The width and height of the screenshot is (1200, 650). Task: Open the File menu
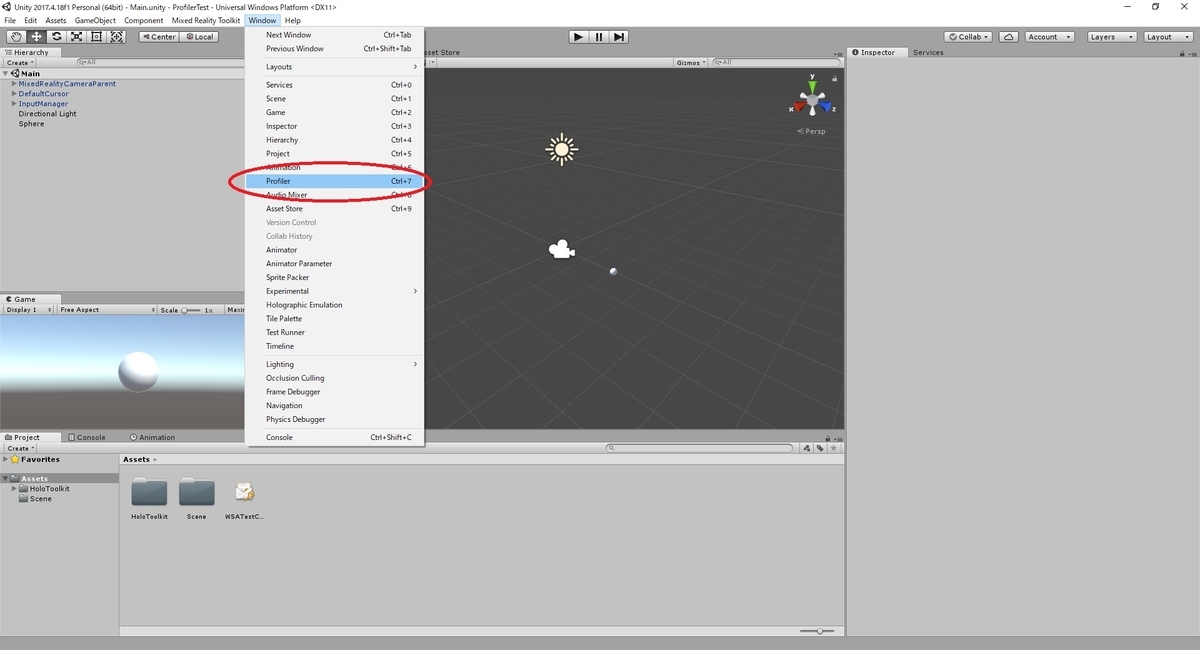click(10, 20)
